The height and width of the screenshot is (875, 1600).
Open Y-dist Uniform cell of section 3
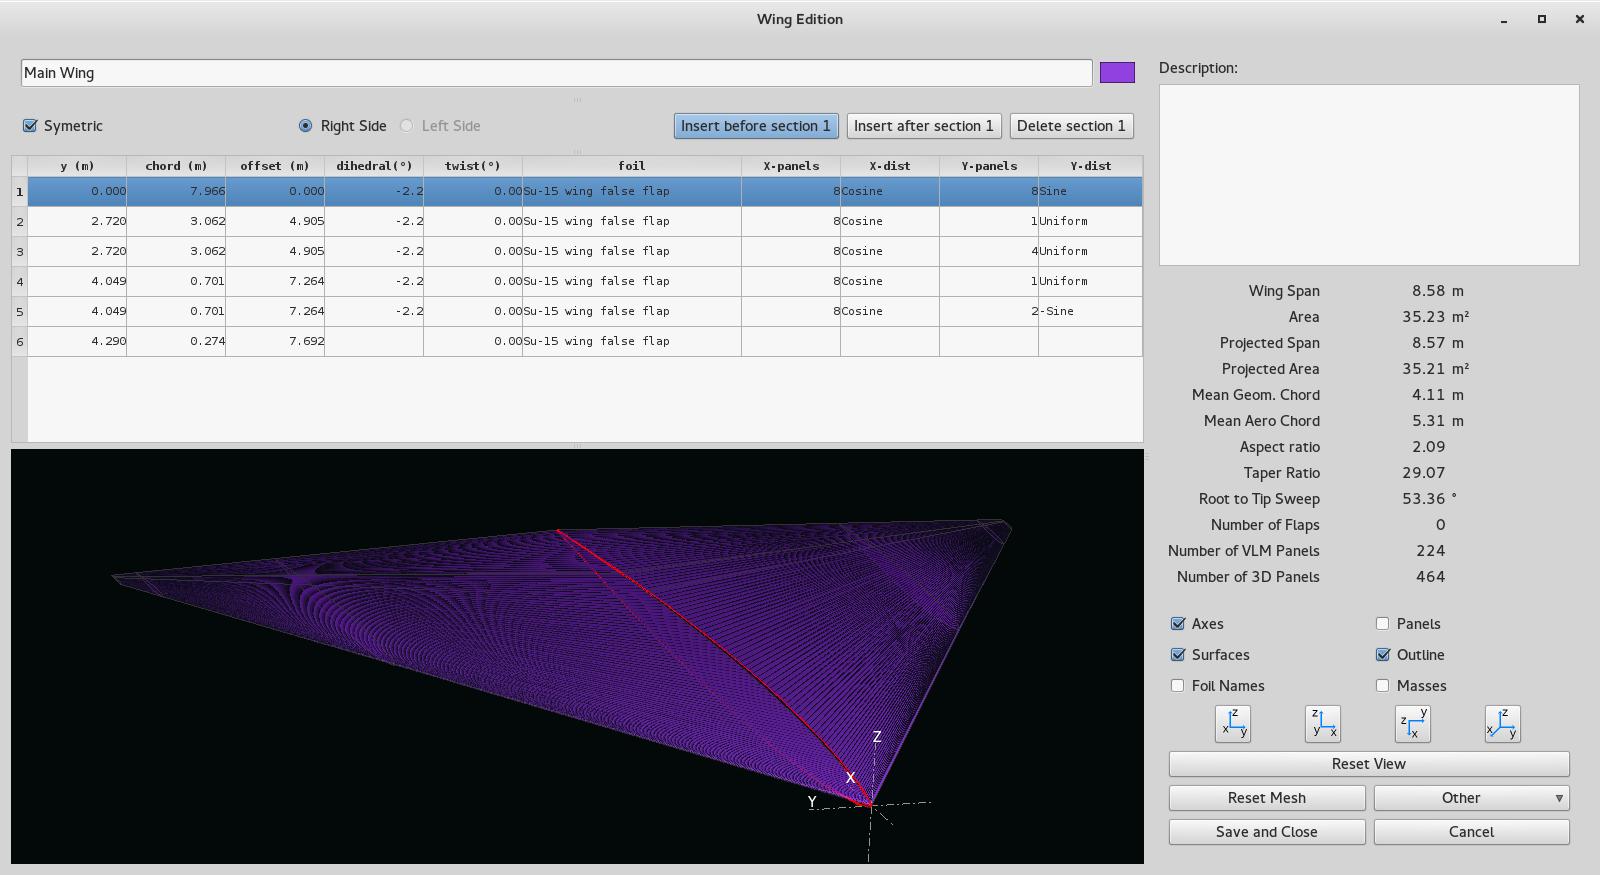(1090, 251)
